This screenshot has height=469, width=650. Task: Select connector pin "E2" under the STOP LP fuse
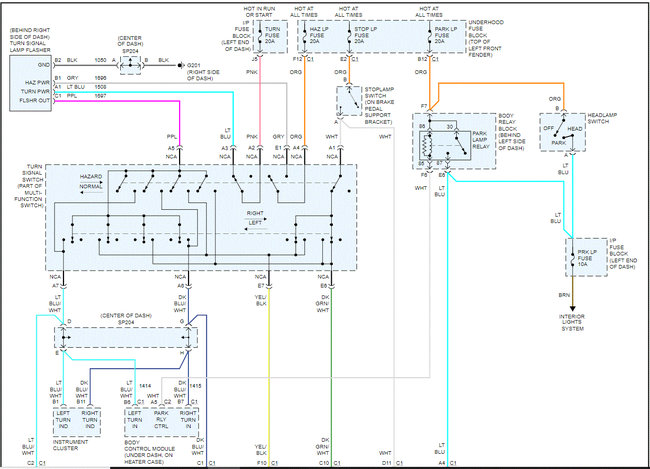point(344,59)
